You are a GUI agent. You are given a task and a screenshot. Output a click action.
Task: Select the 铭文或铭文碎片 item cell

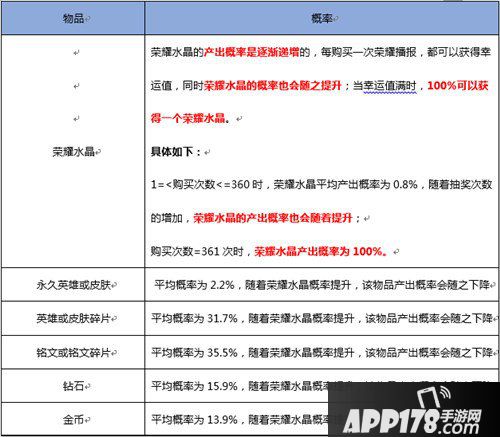point(73,352)
